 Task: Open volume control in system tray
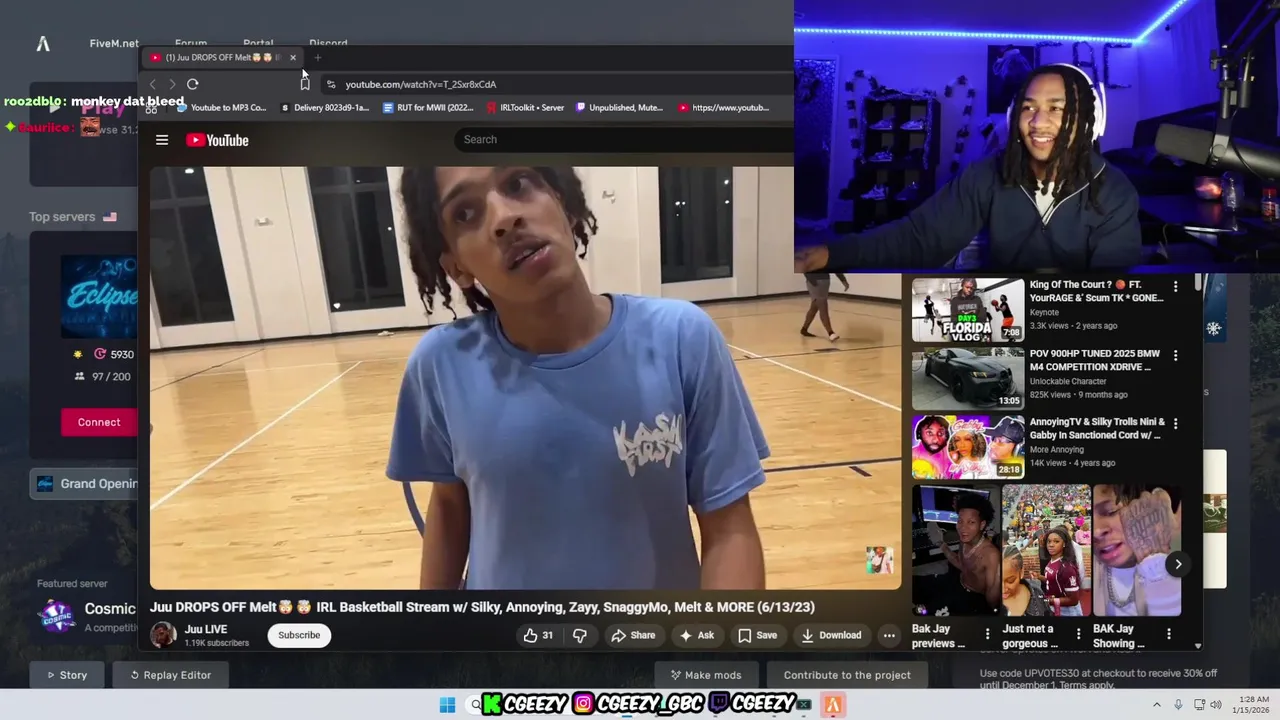[x=1216, y=705]
